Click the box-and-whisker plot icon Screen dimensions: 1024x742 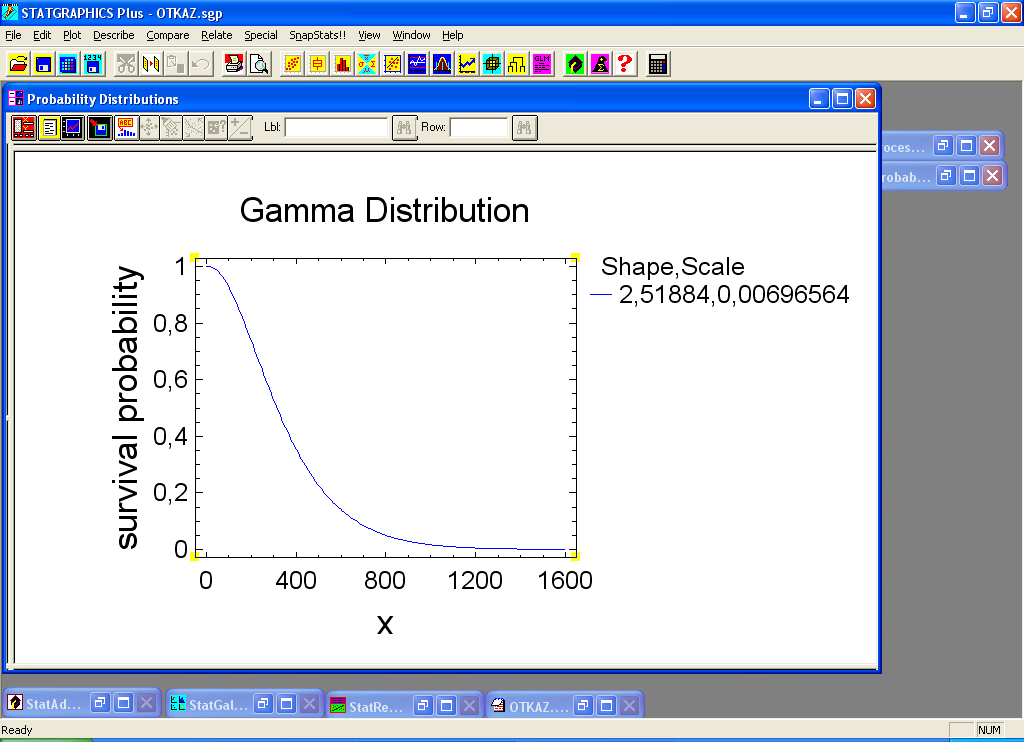coord(317,64)
